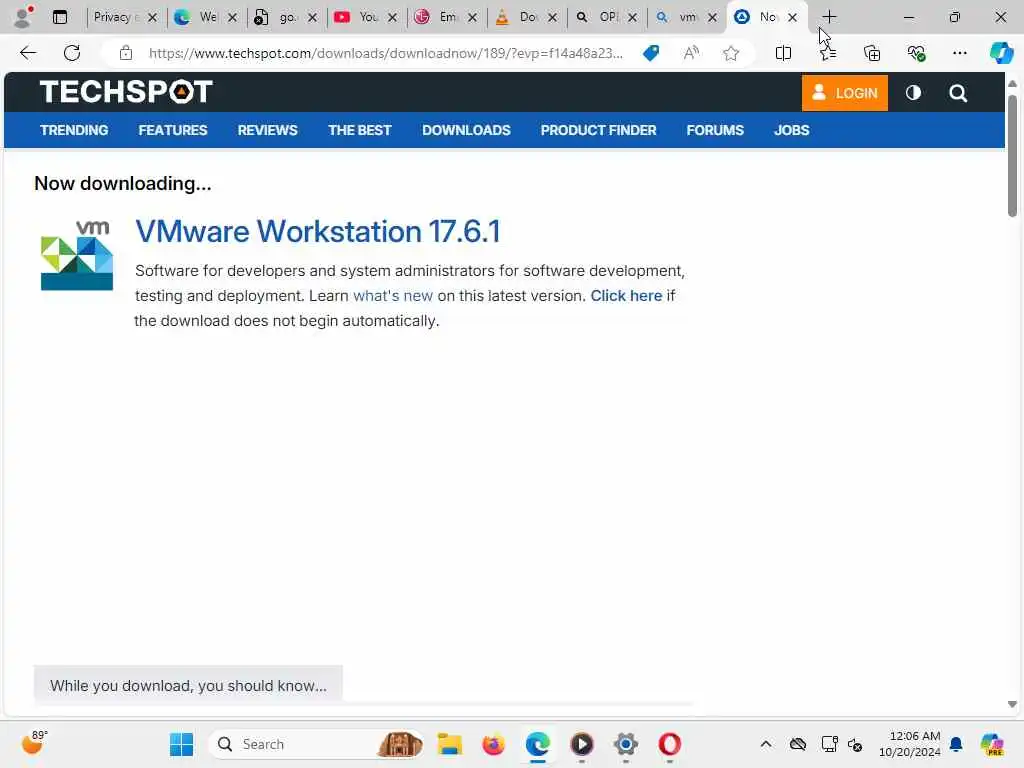1024x768 pixels.
Task: Open the what's new link
Action: (392, 296)
